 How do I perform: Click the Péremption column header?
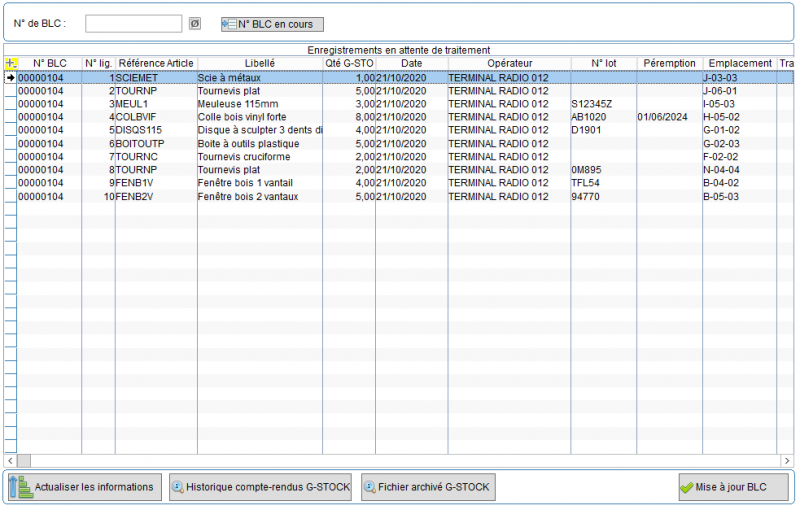pyautogui.click(x=669, y=63)
